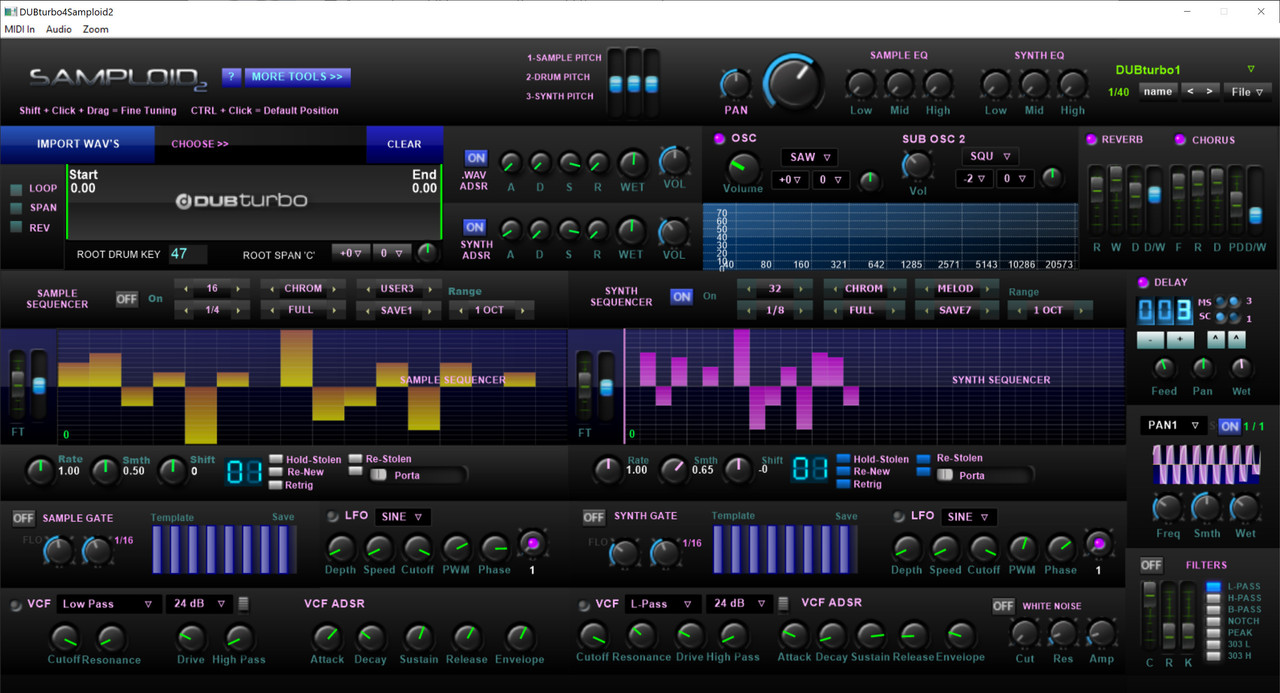The width and height of the screenshot is (1280, 693).
Task: Open the File dropdown menu
Action: pos(1249,92)
